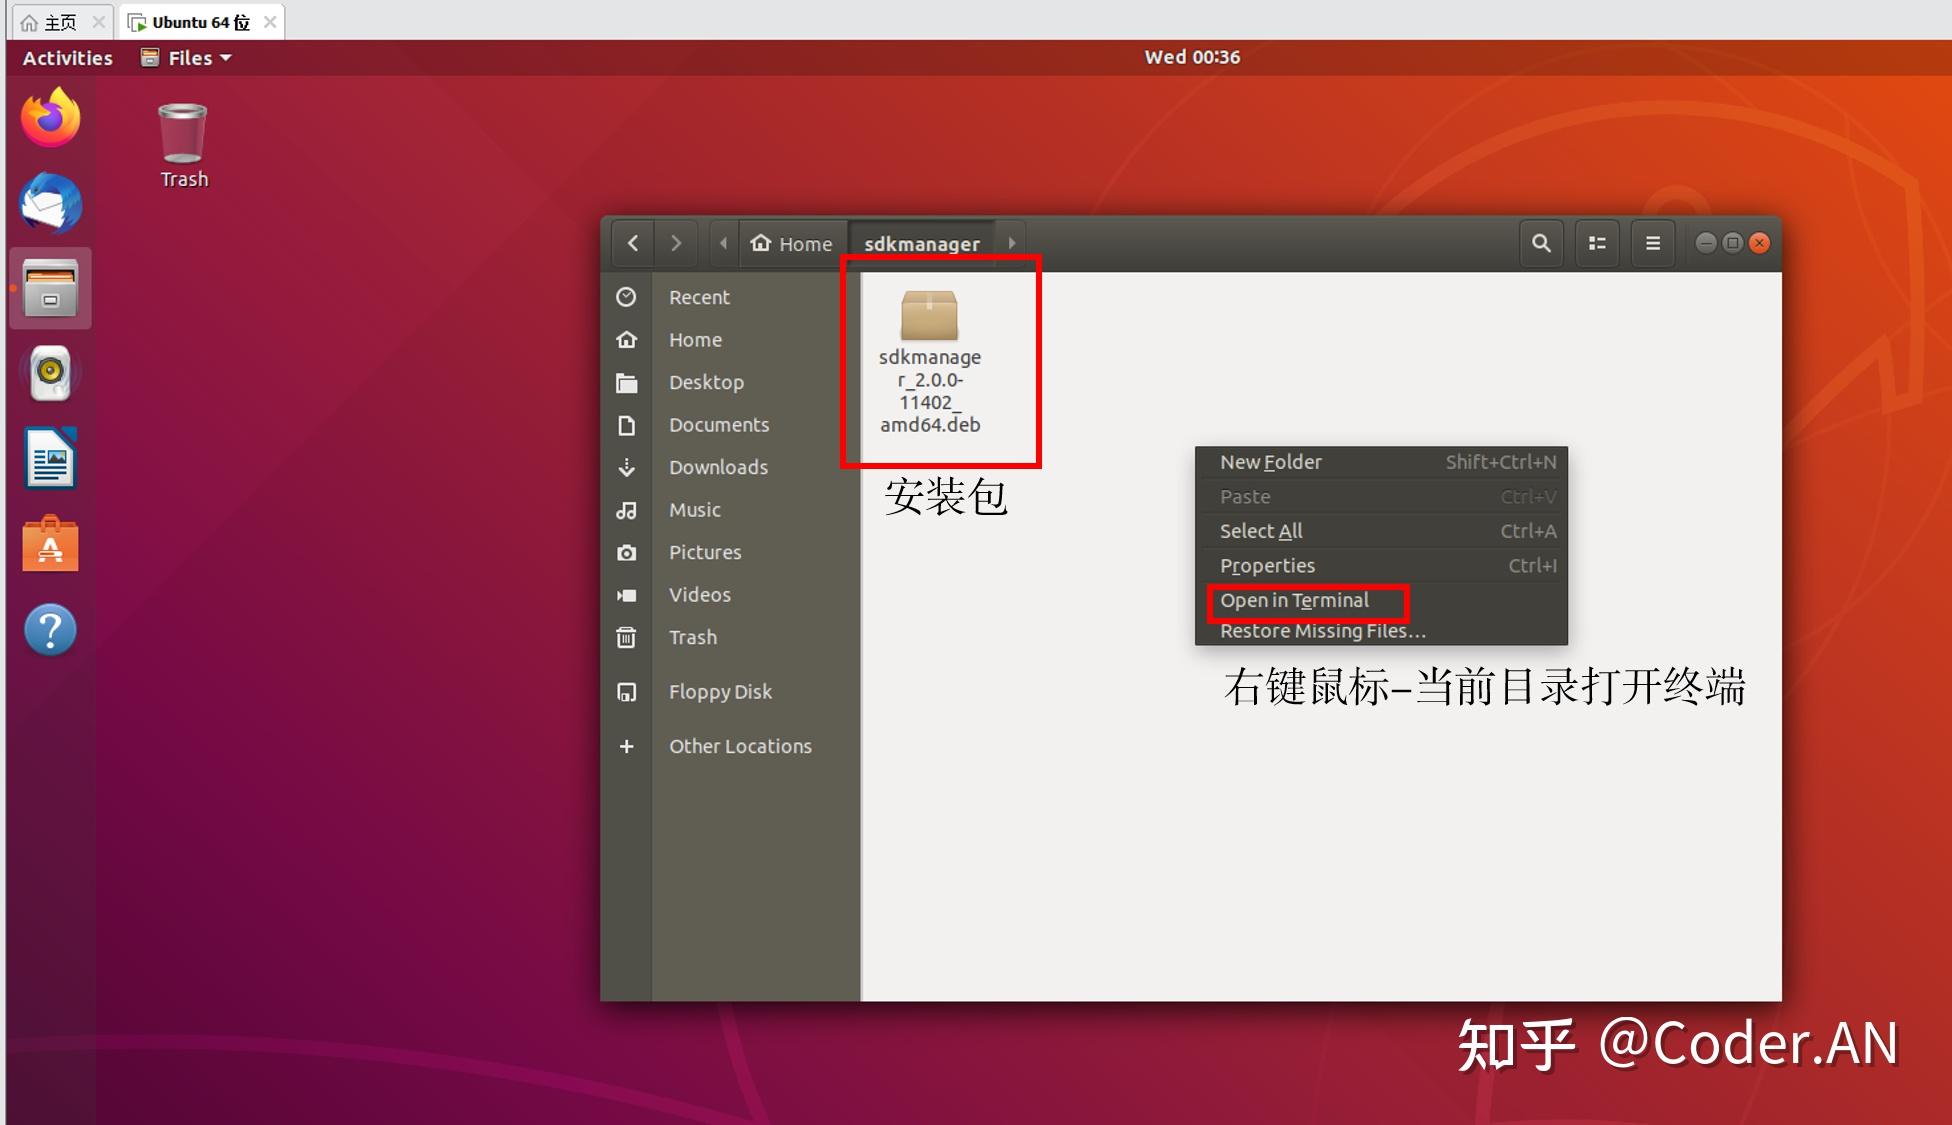This screenshot has height=1125, width=1952.
Task: Click Paste in the context menu
Action: 1381,497
